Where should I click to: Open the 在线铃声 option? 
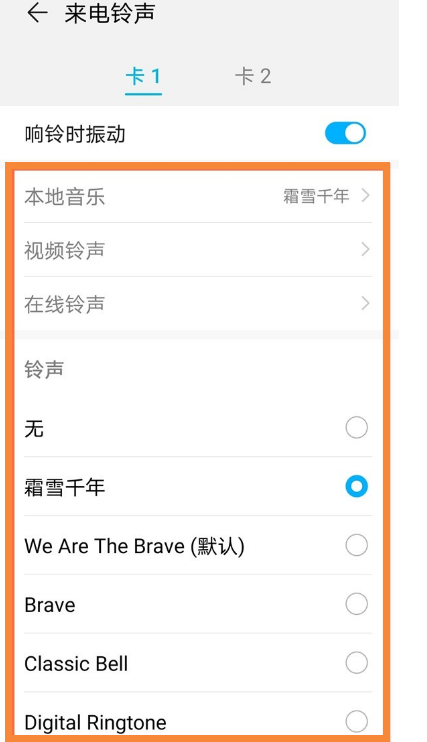click(198, 304)
